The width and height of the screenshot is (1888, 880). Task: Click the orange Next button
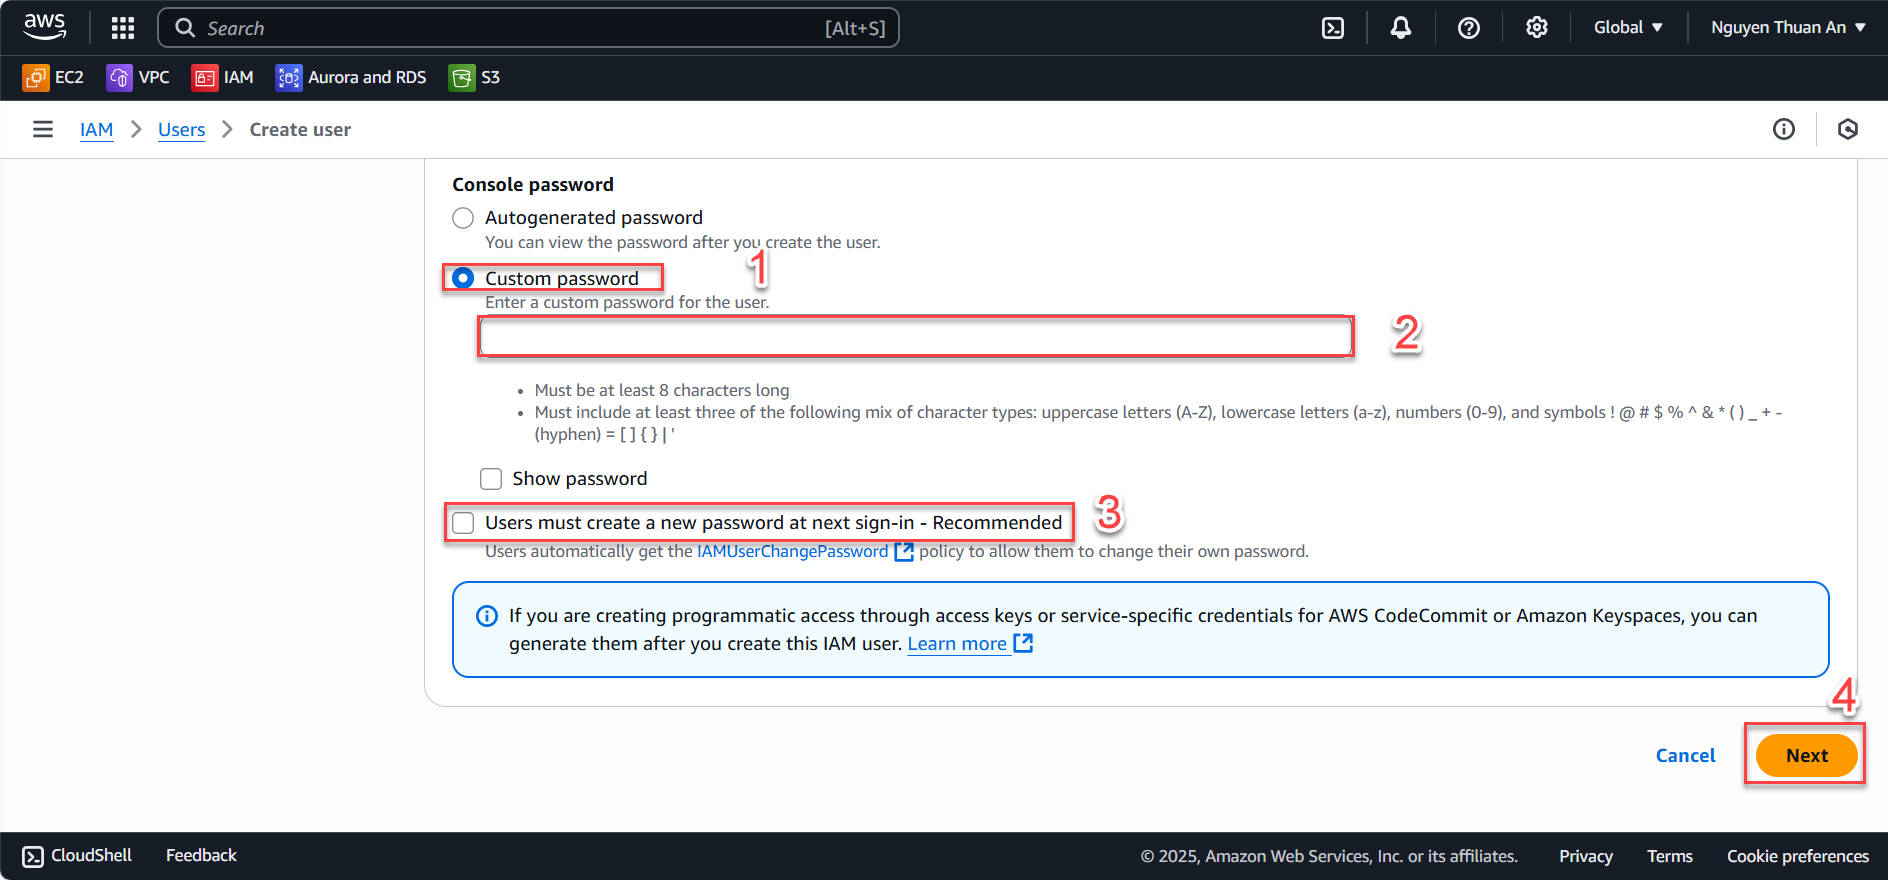[x=1807, y=756]
